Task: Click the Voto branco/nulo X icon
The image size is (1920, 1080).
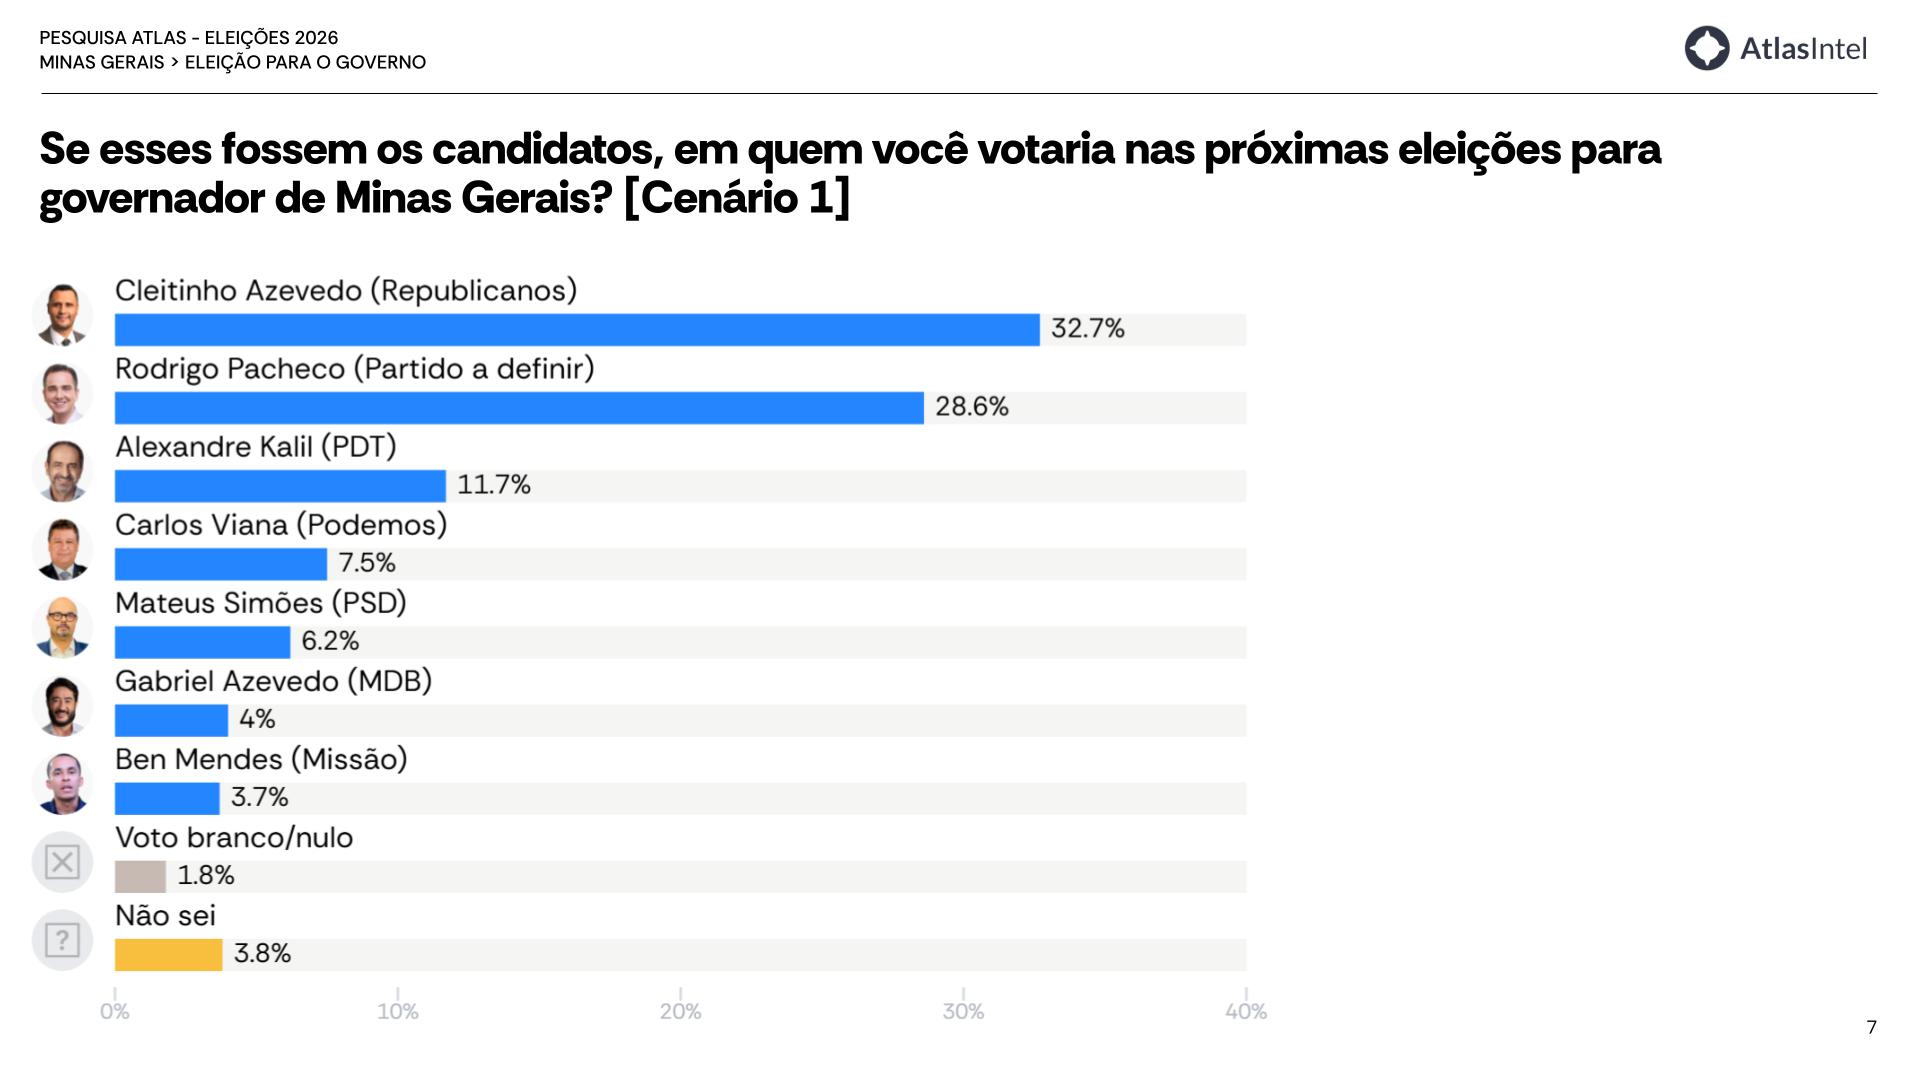Action: pos(62,861)
